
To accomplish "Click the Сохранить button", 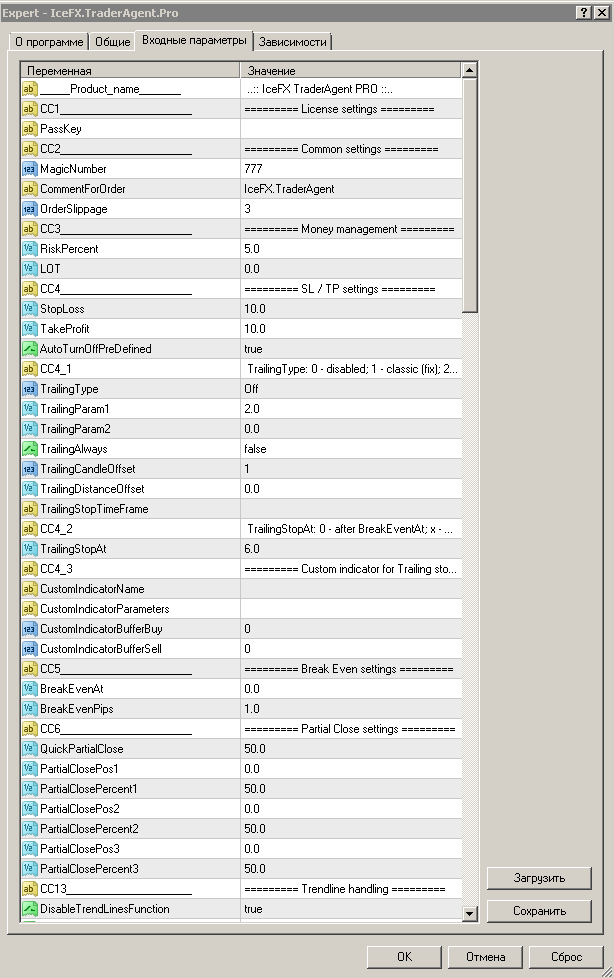I will 539,911.
